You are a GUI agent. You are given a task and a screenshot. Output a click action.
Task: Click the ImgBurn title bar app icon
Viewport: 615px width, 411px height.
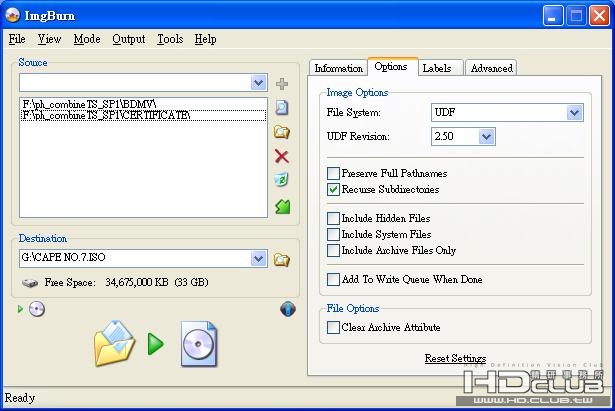[13, 15]
